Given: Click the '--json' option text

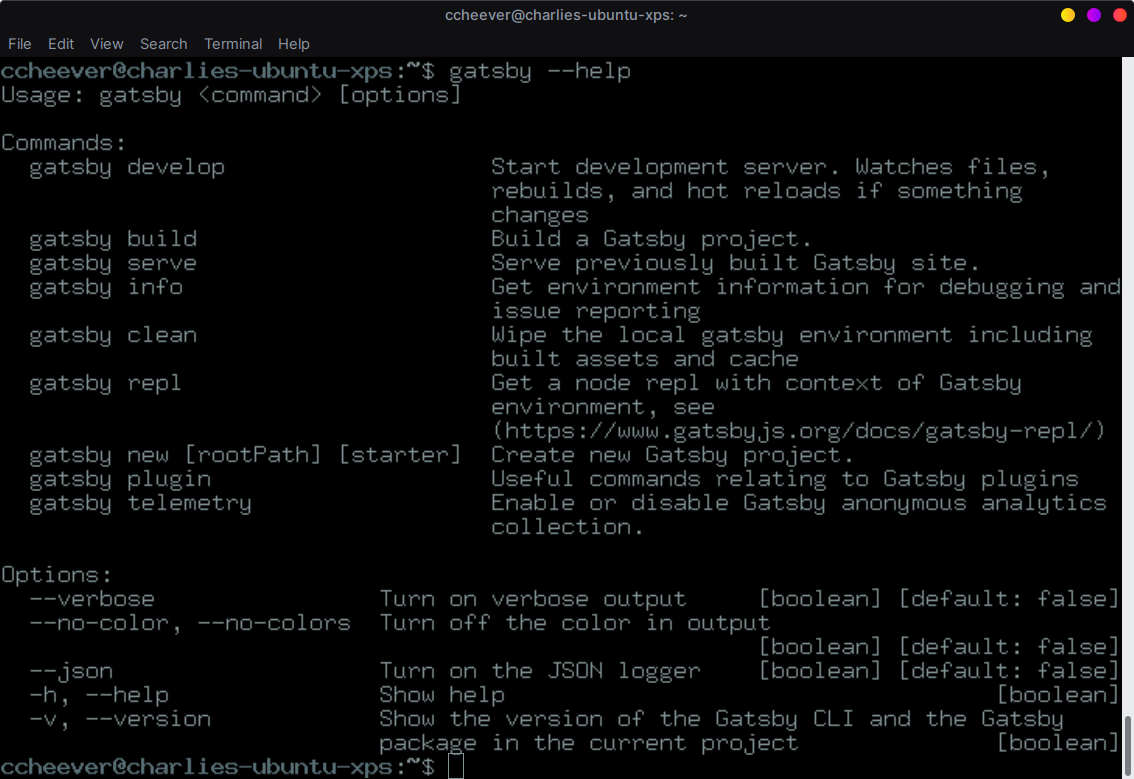Looking at the screenshot, I should pyautogui.click(x=72, y=670).
